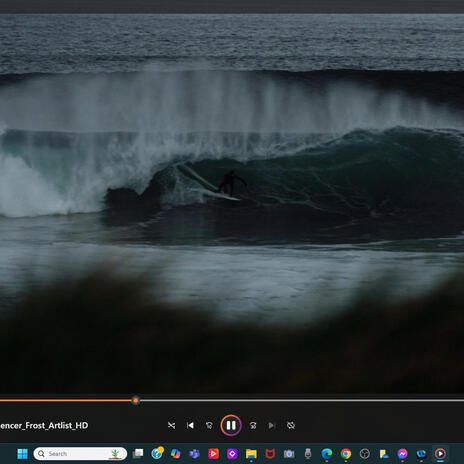
Task: Click the Spencer_Frost_Artlist_HD title text
Action: (44, 425)
